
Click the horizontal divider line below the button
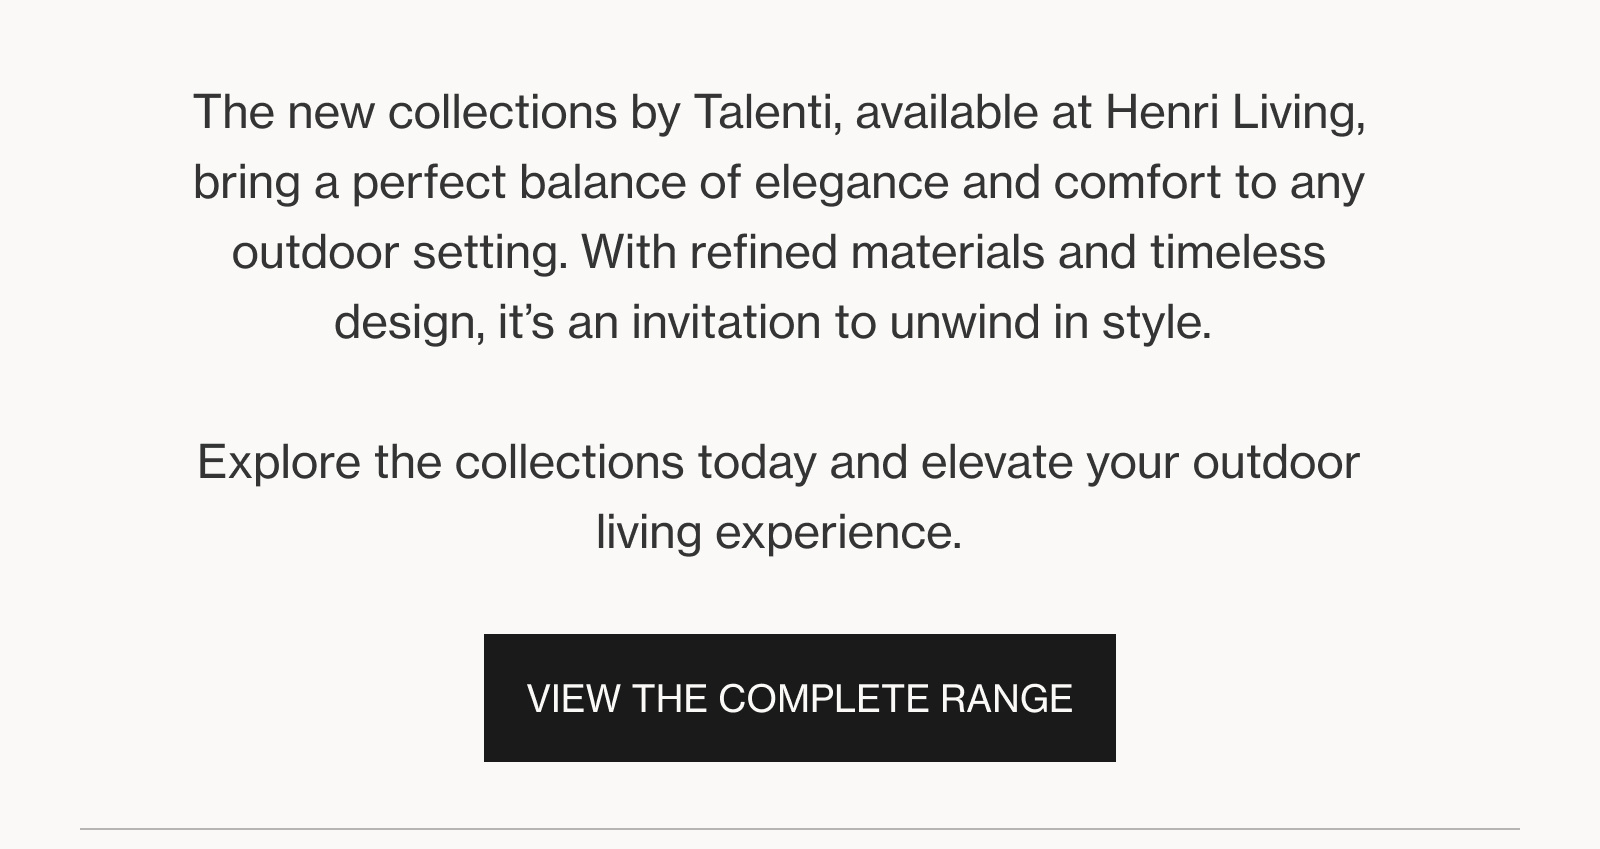tap(800, 829)
